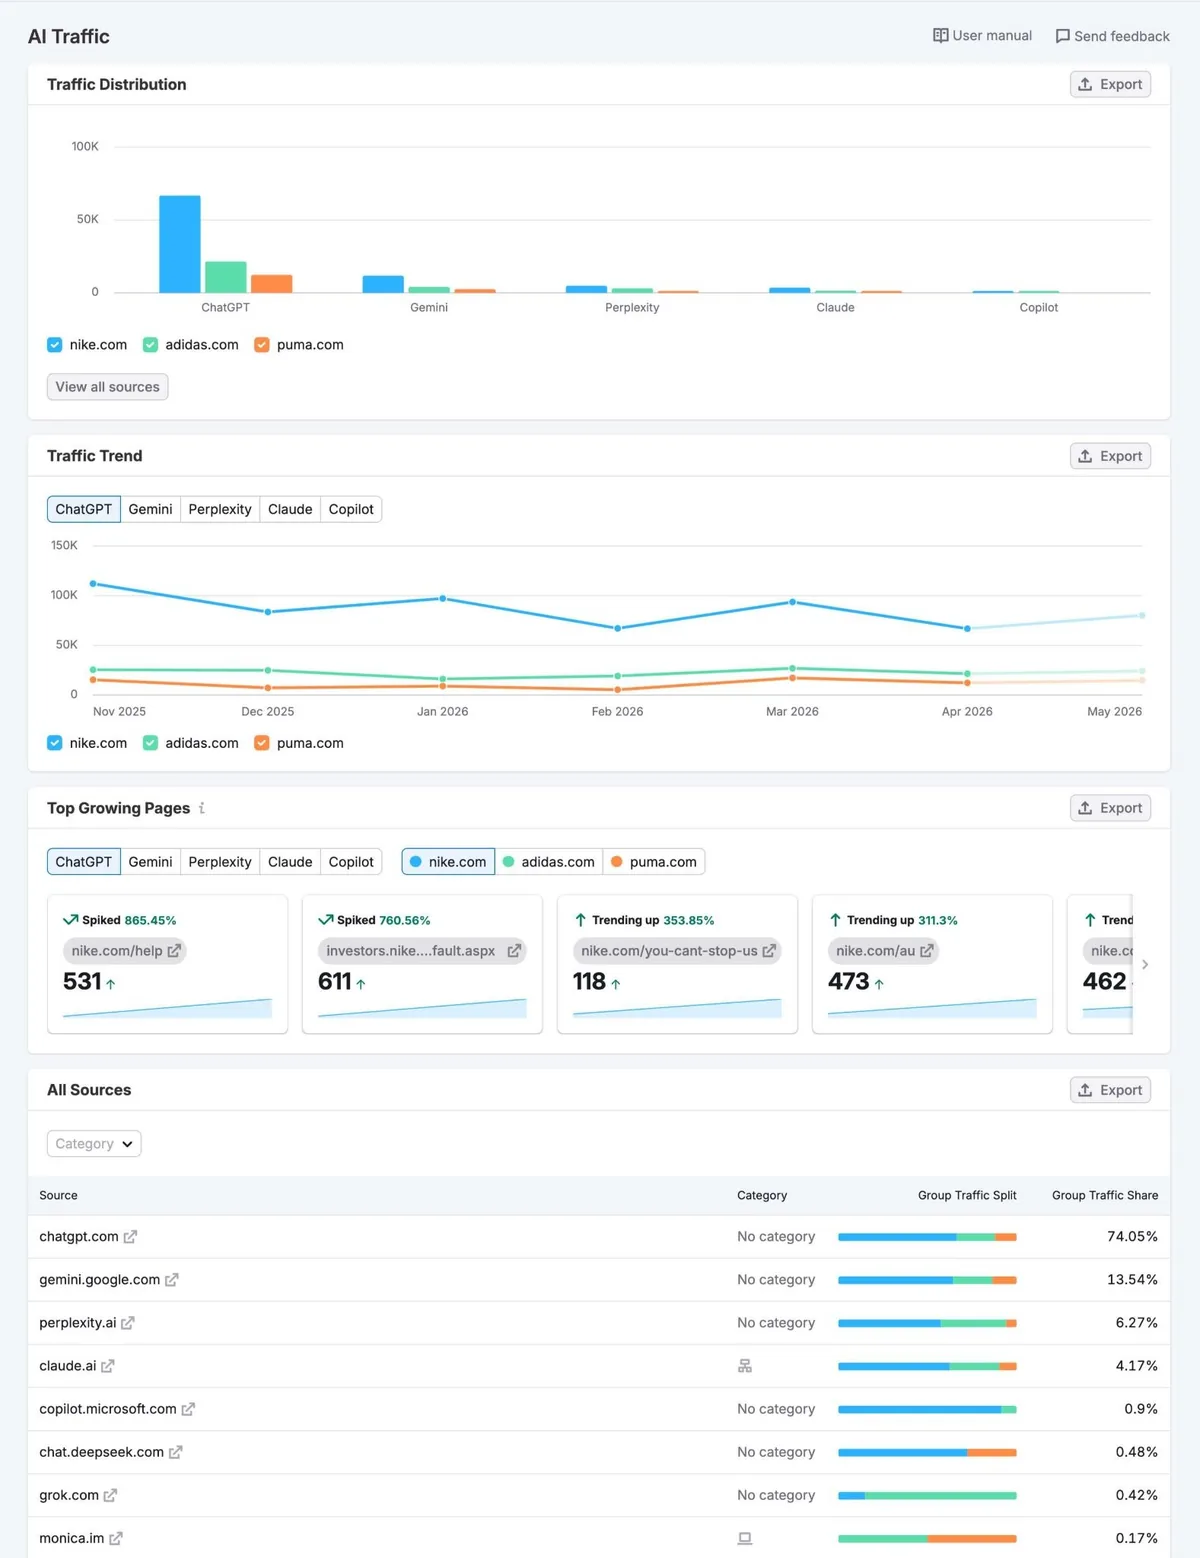Click the grok.com Group Traffic Split bar
The height and width of the screenshot is (1558, 1200).
click(x=927, y=1495)
